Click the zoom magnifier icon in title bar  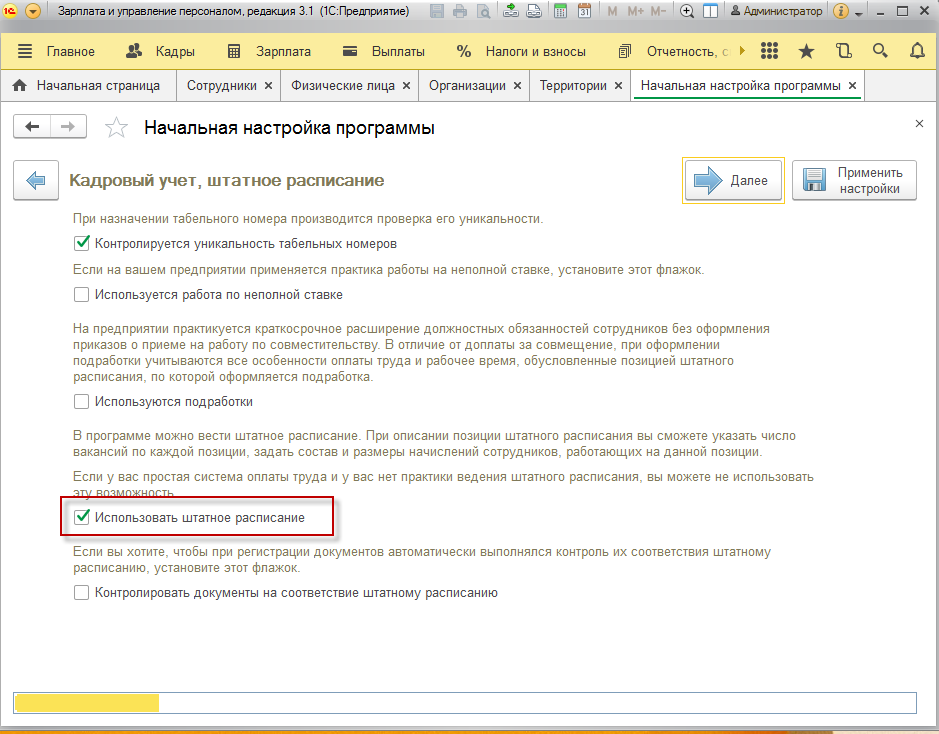point(686,12)
